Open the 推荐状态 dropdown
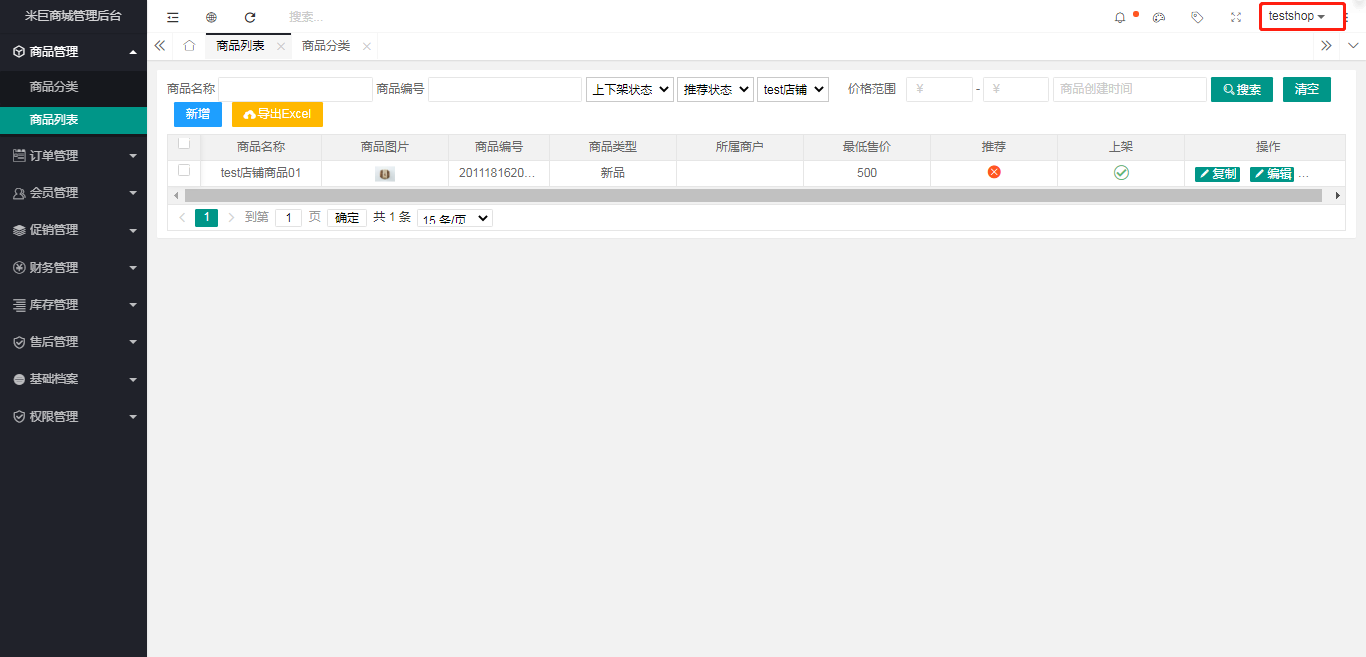 tap(715, 89)
